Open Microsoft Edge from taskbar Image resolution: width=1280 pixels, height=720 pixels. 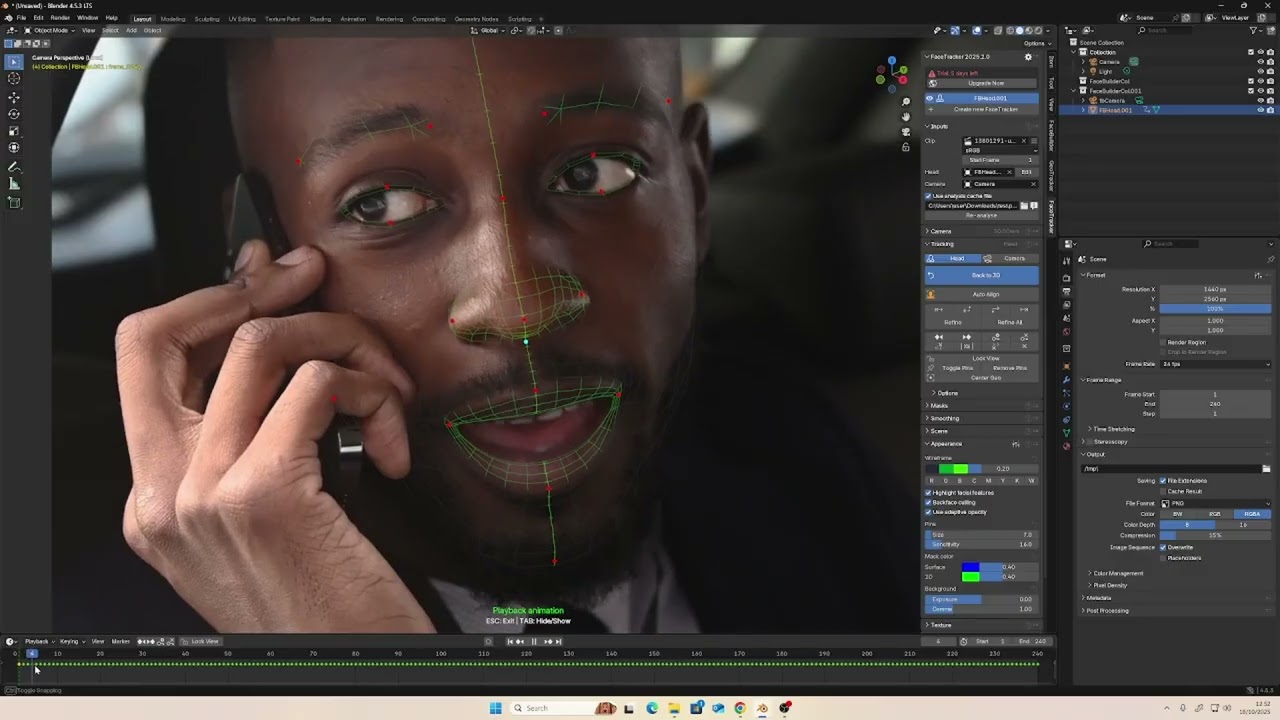(x=652, y=708)
